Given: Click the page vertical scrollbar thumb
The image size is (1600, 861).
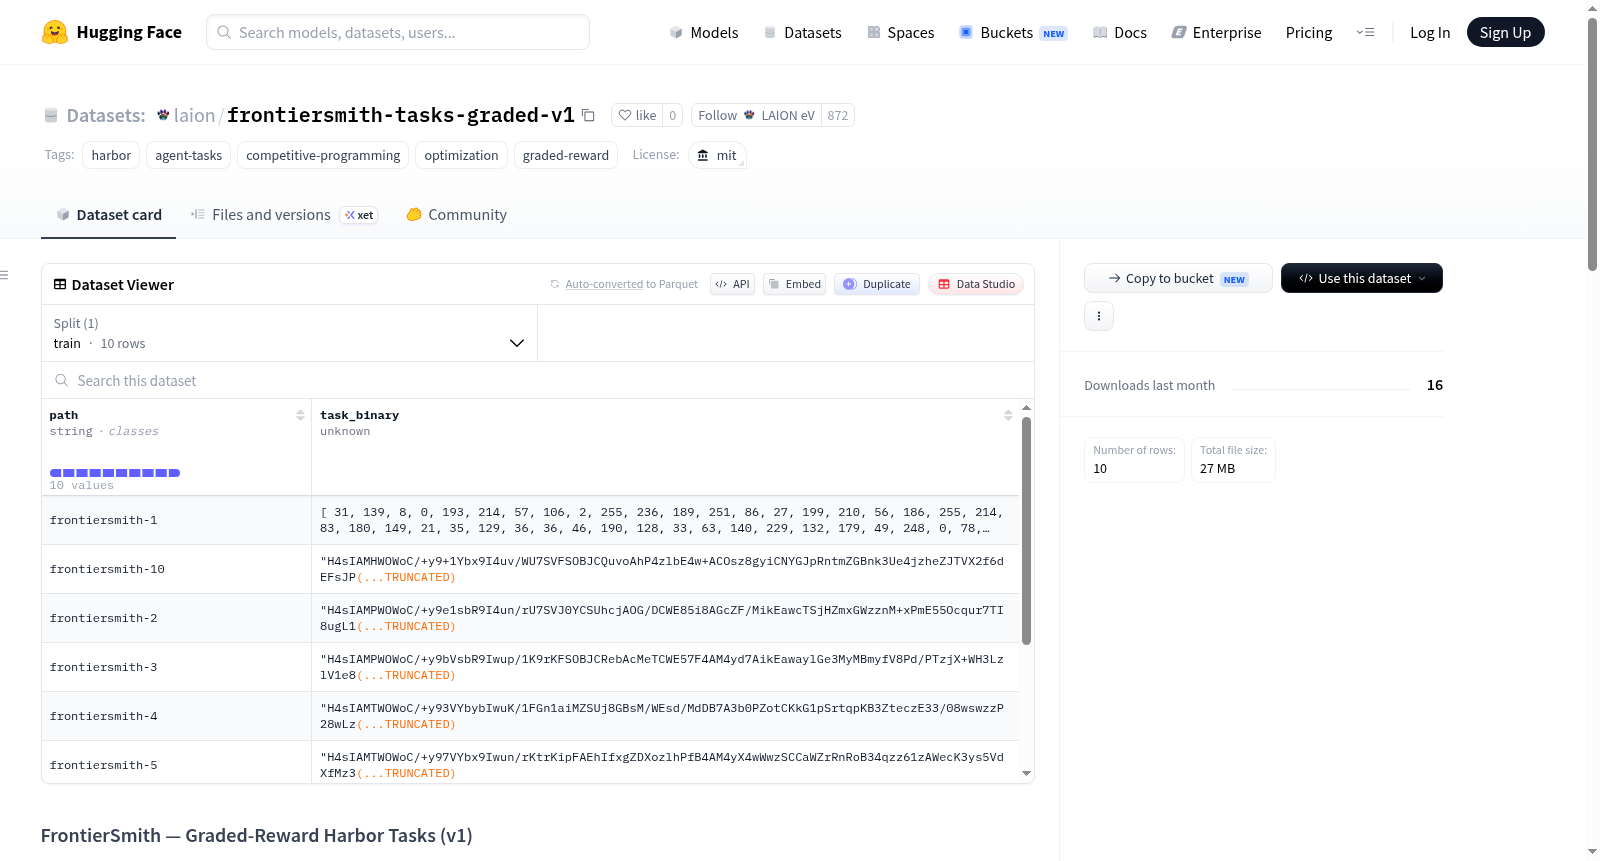Looking at the screenshot, I should tap(1592, 144).
